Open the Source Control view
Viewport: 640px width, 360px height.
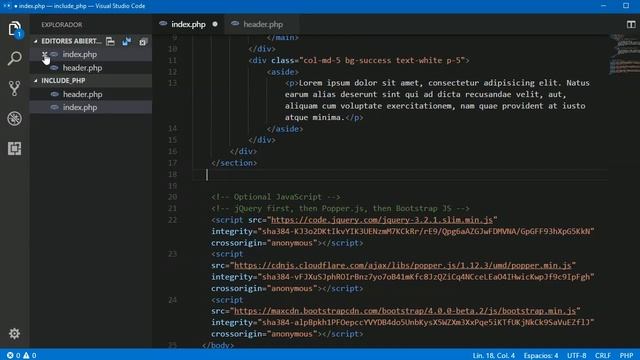(x=15, y=89)
